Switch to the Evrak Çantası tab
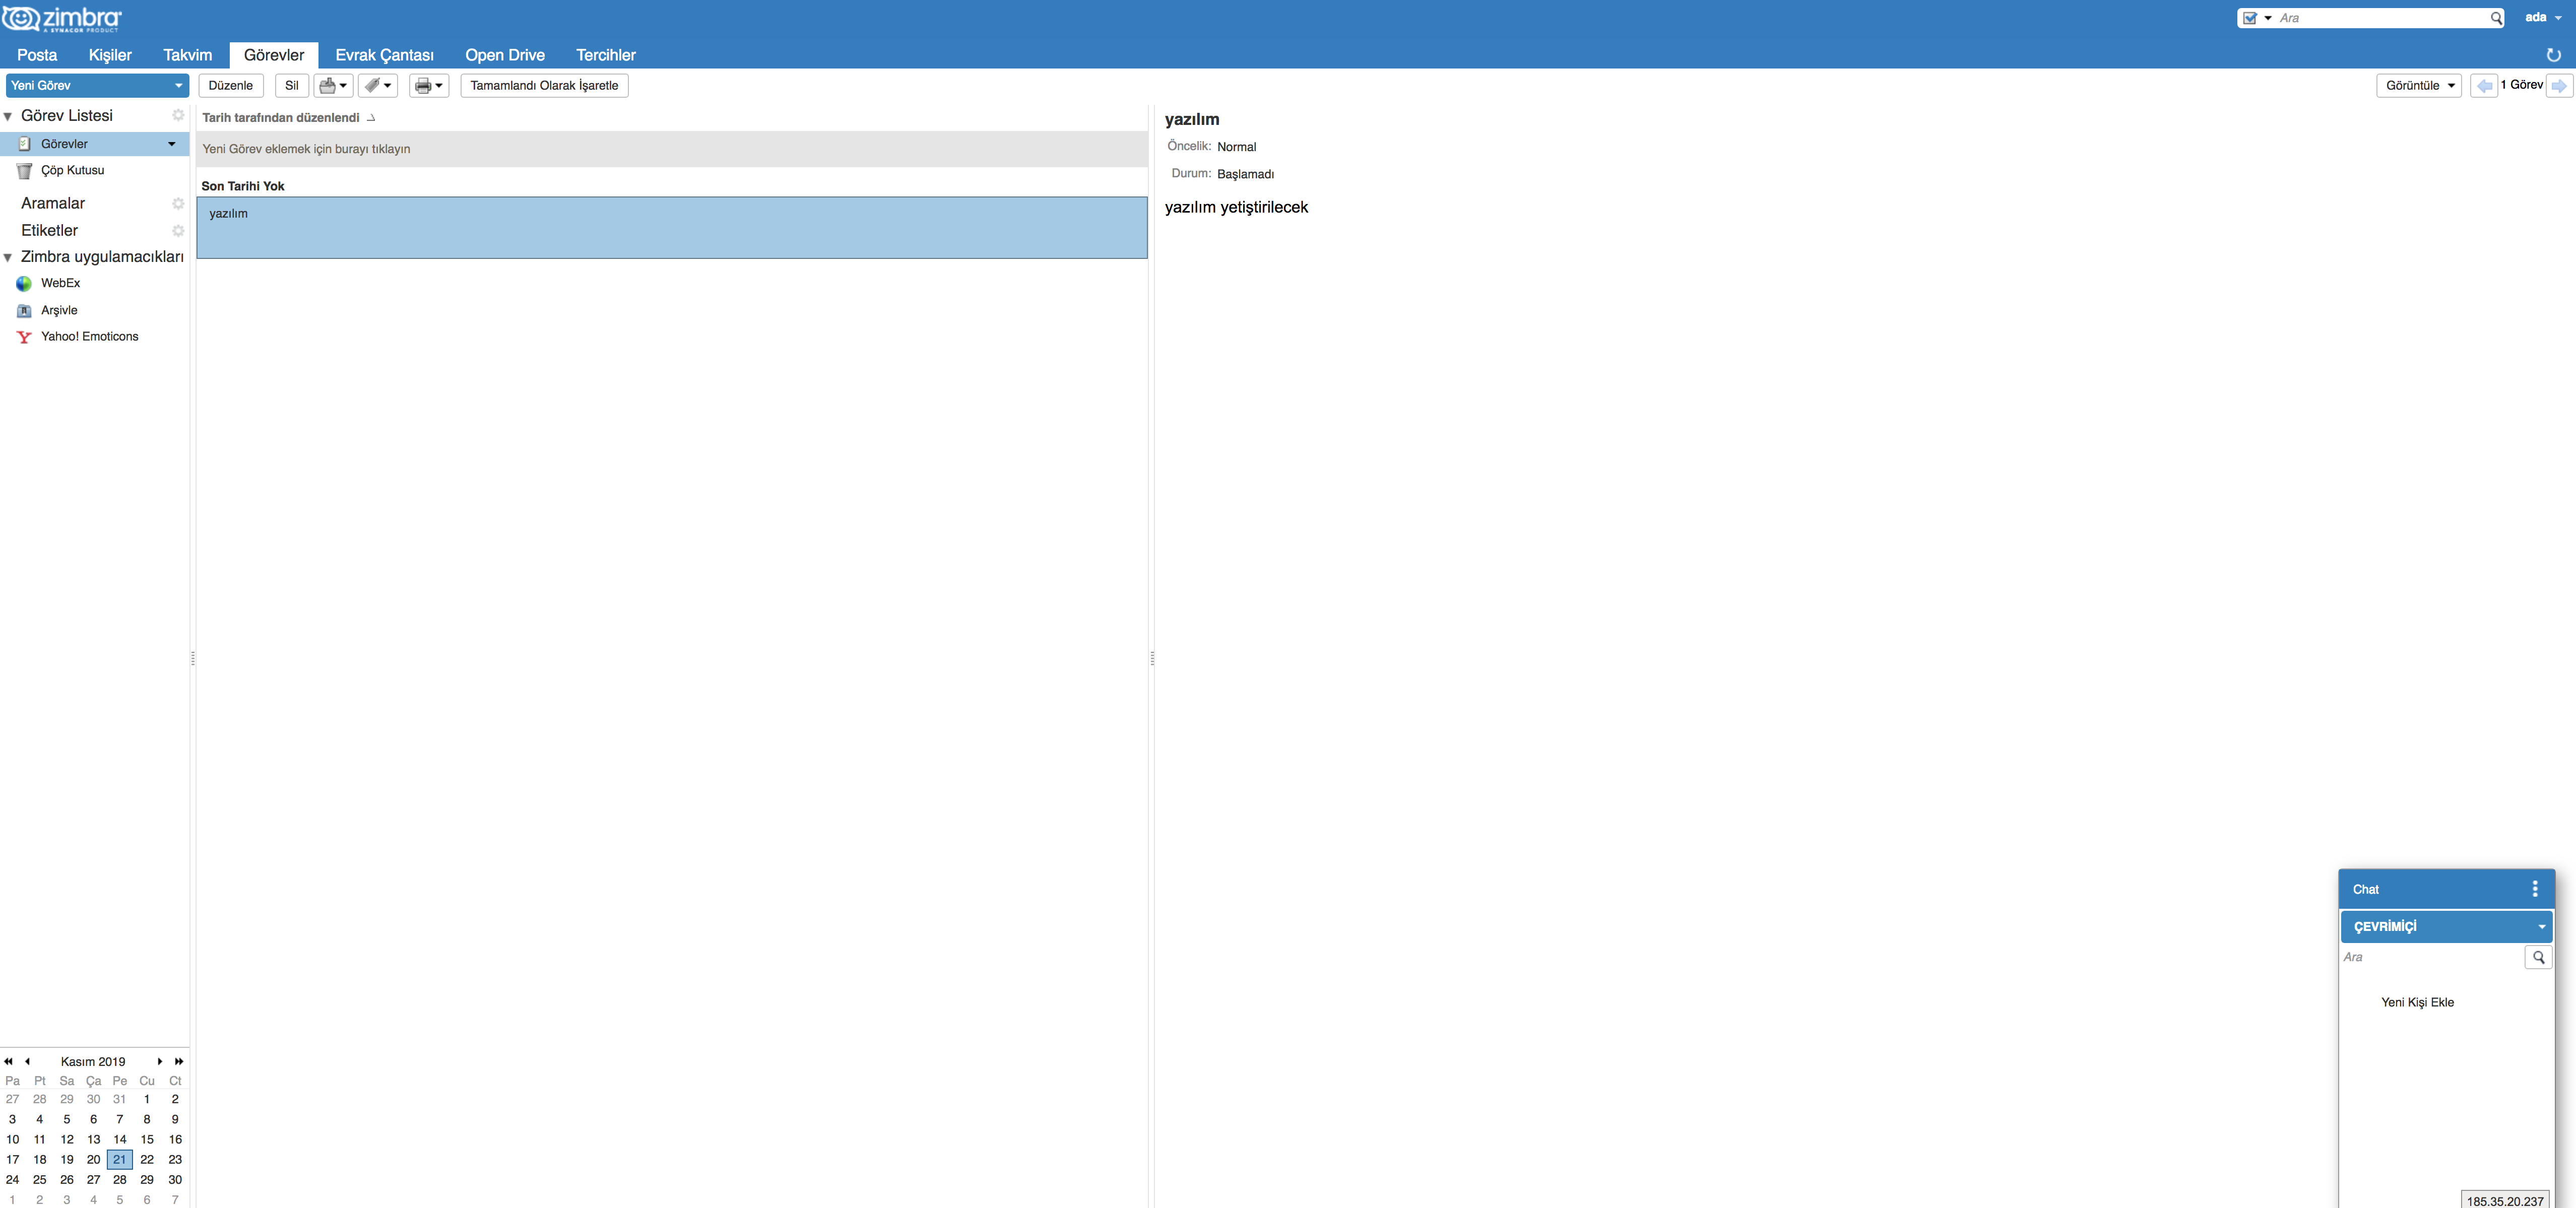This screenshot has width=2576, height=1208. click(384, 55)
